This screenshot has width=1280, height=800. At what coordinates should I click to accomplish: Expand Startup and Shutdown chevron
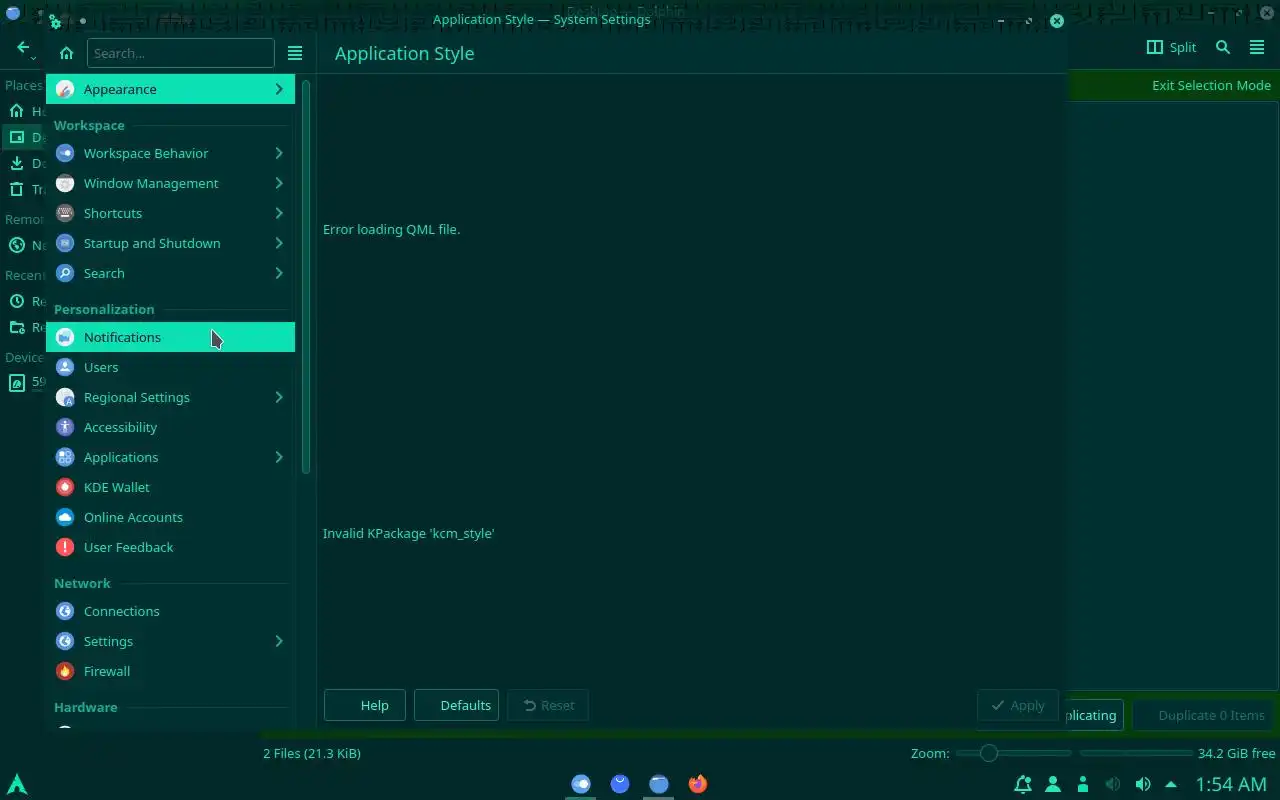(x=279, y=243)
